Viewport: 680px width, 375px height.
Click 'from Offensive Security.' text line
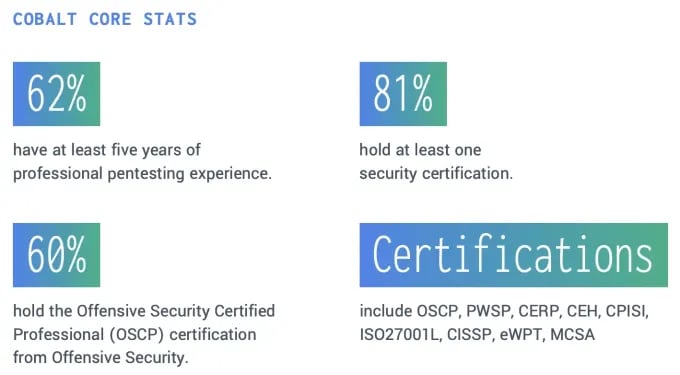click(101, 358)
